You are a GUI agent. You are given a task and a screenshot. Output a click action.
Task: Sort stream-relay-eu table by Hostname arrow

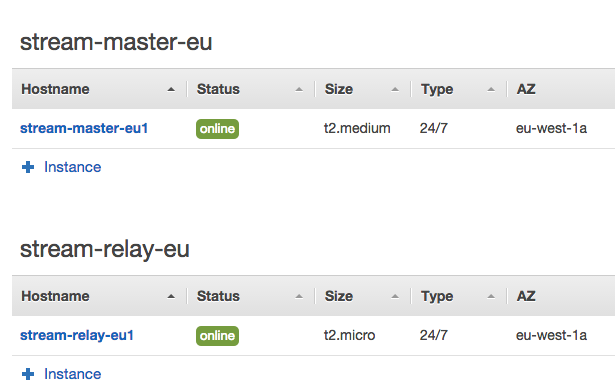pyautogui.click(x=171, y=296)
